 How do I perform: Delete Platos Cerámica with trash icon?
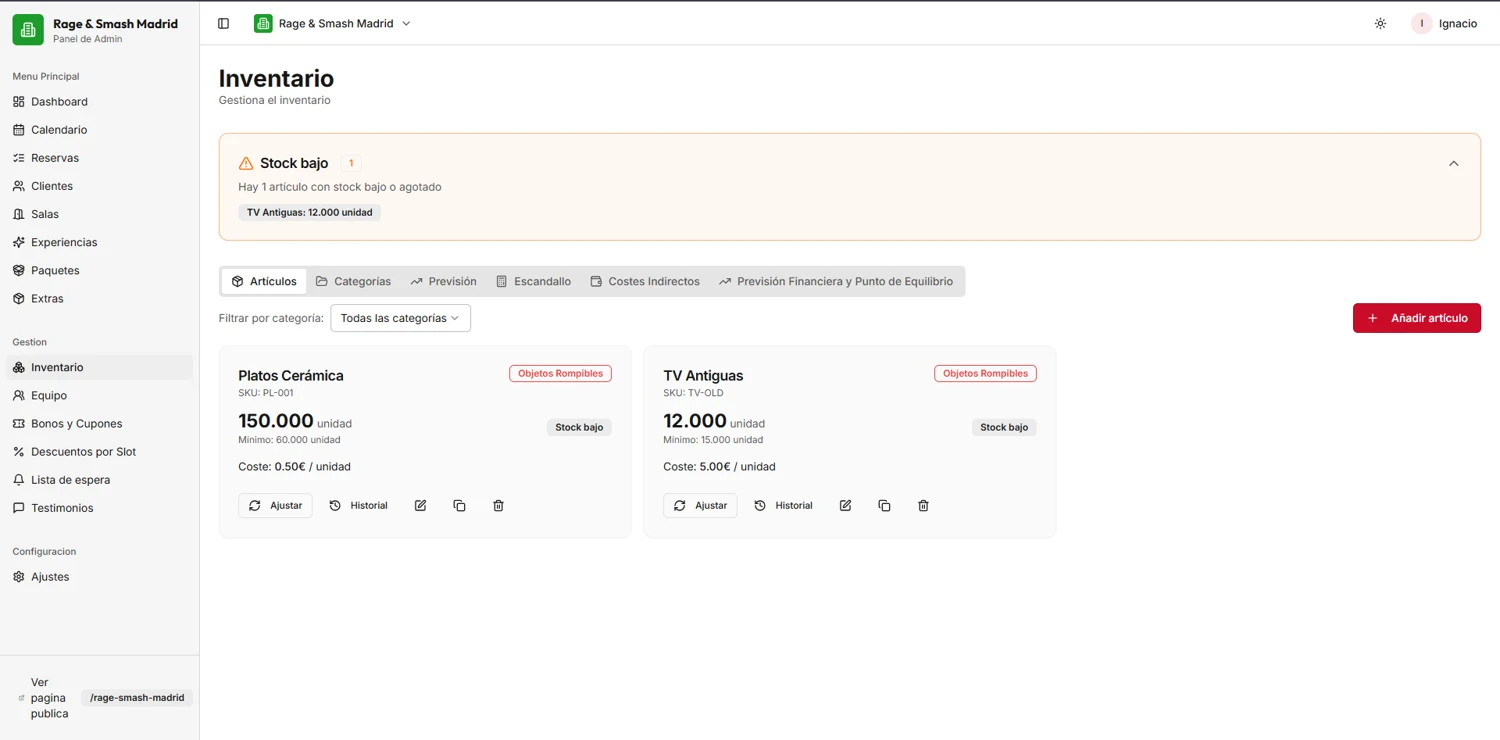click(498, 506)
